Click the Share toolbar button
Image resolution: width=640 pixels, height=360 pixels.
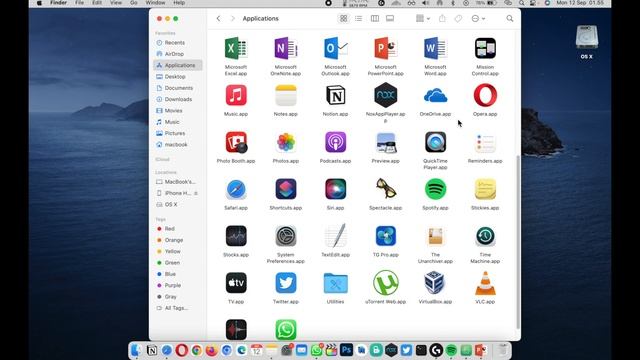442,18
